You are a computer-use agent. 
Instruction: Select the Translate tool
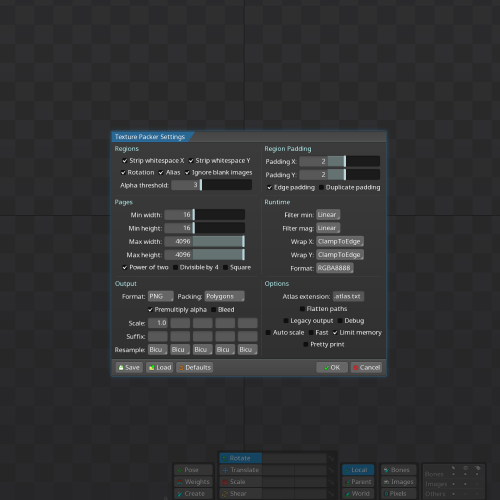[240, 470]
